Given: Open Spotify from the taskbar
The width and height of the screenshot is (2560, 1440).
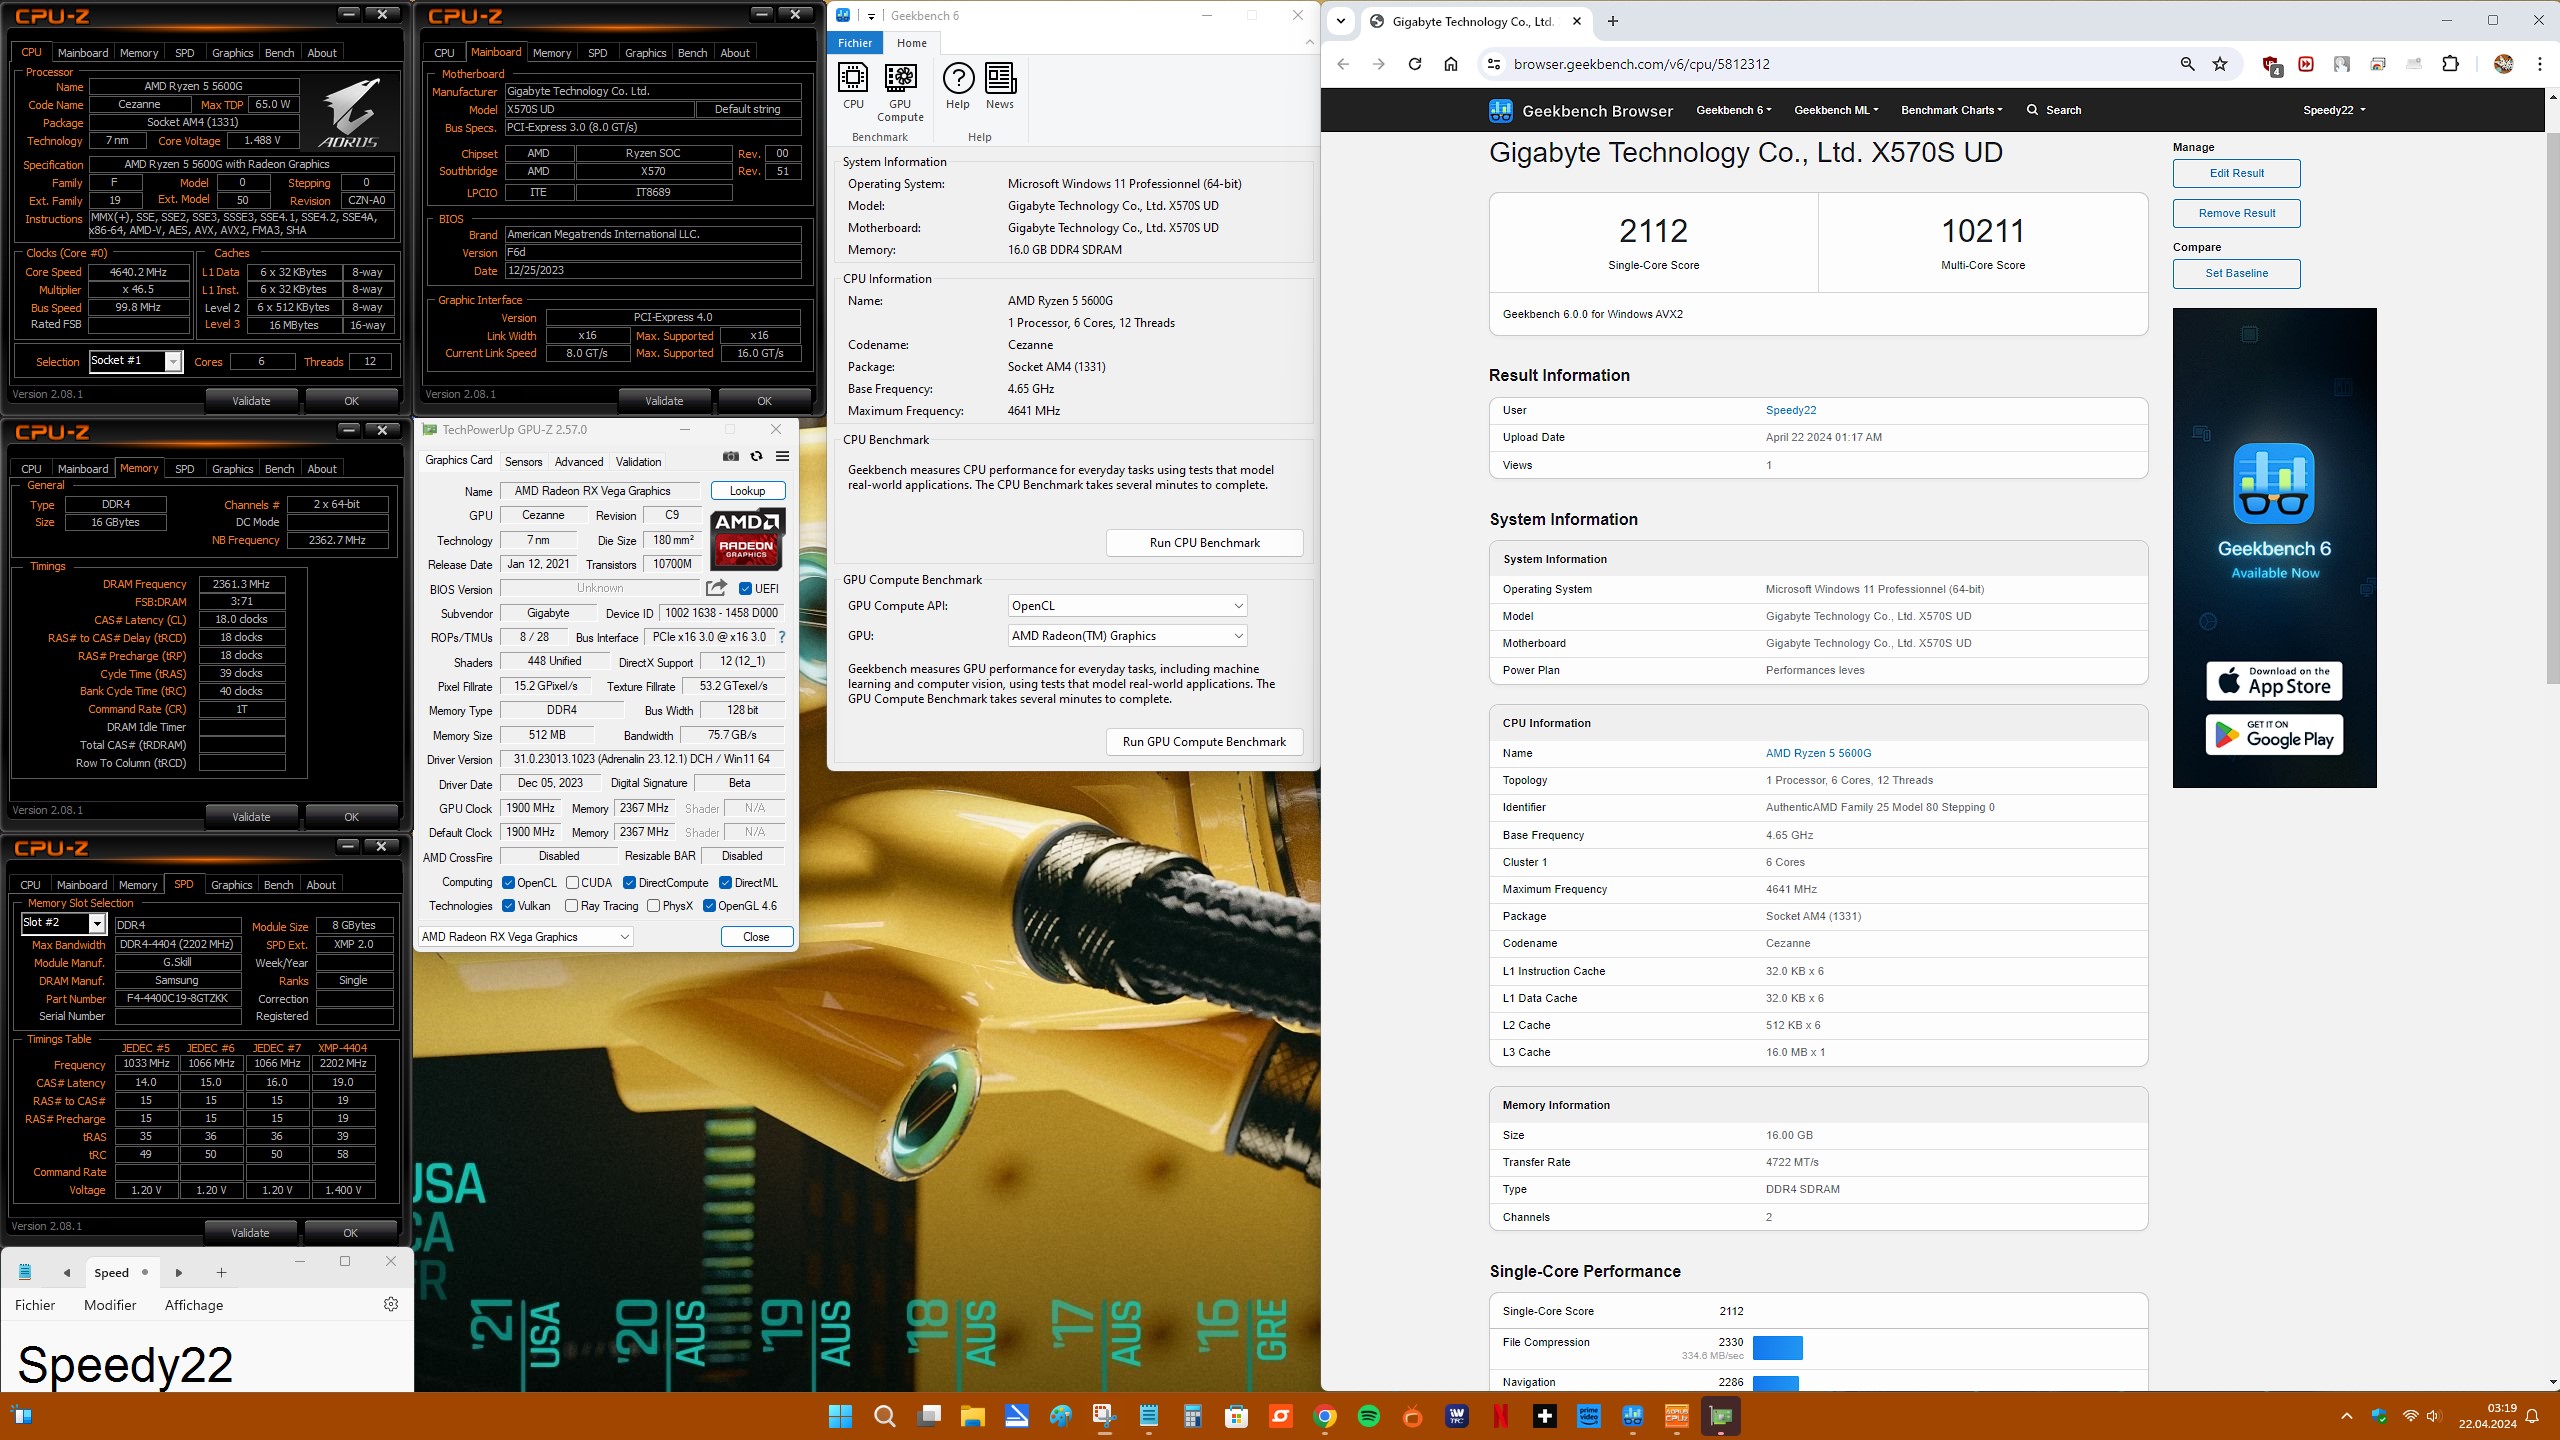Looking at the screenshot, I should tap(1369, 1416).
